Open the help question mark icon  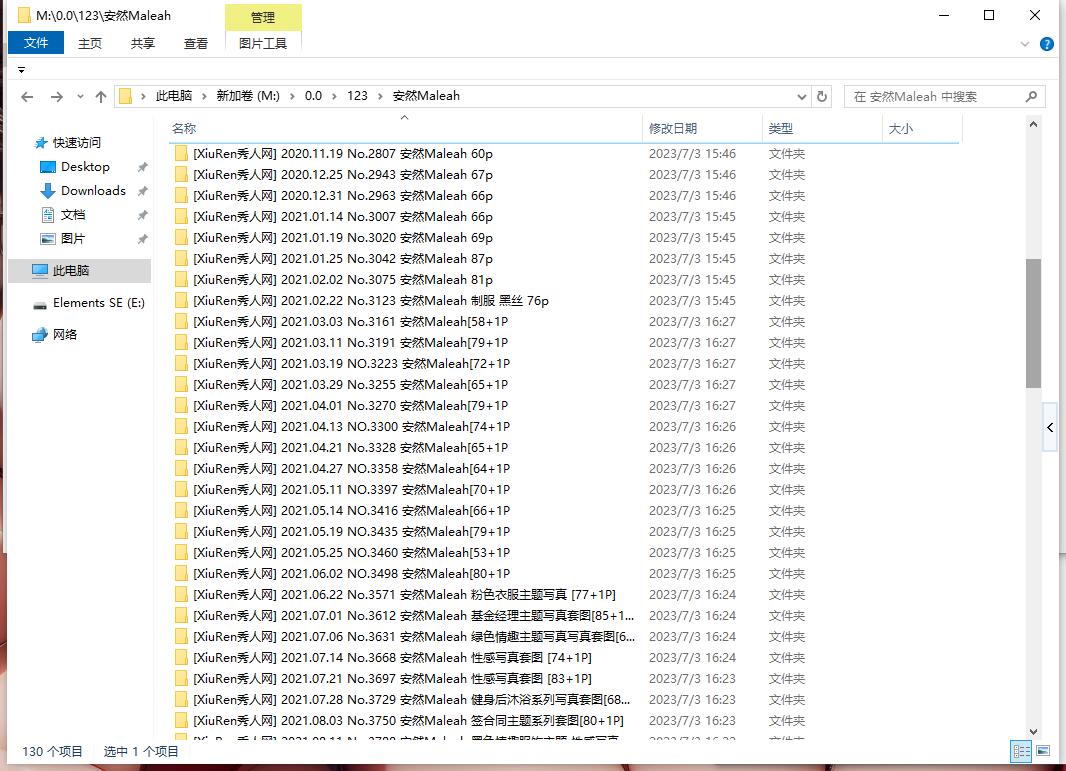1047,45
